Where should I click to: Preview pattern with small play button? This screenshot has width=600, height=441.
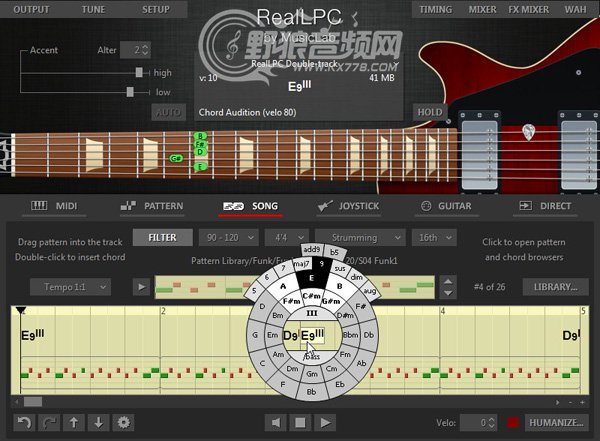pos(141,287)
